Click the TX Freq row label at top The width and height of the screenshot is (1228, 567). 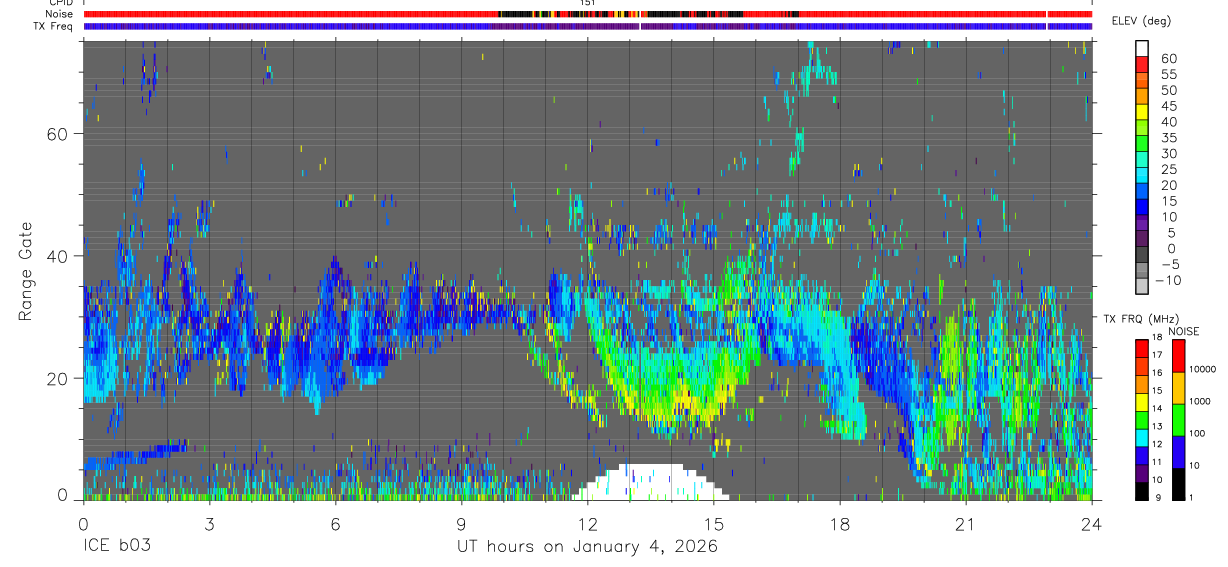click(54, 26)
